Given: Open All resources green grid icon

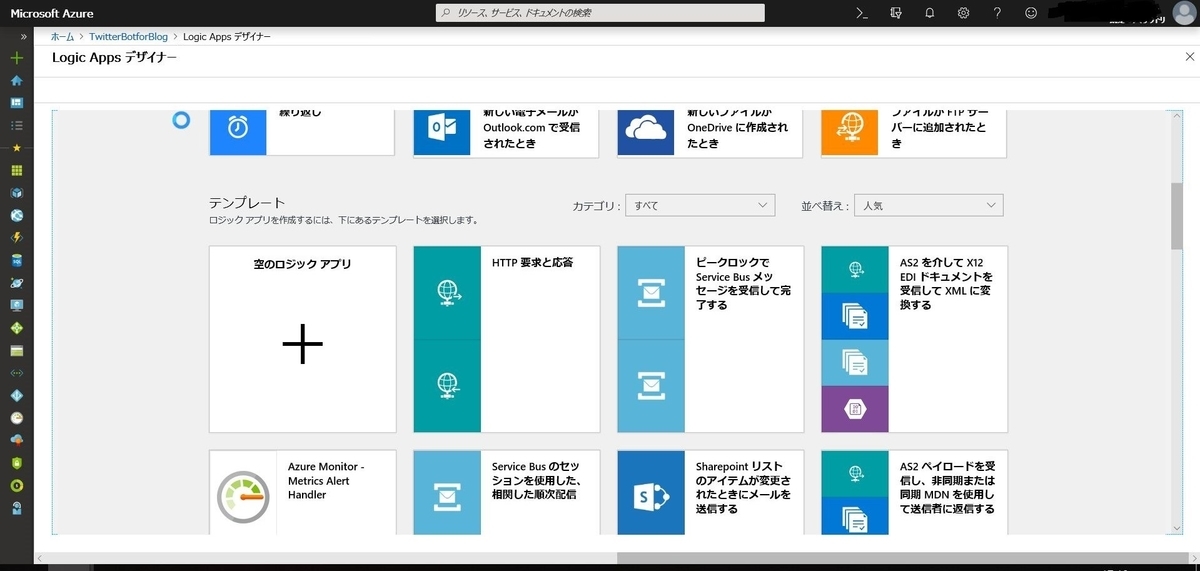Looking at the screenshot, I should 16,170.
